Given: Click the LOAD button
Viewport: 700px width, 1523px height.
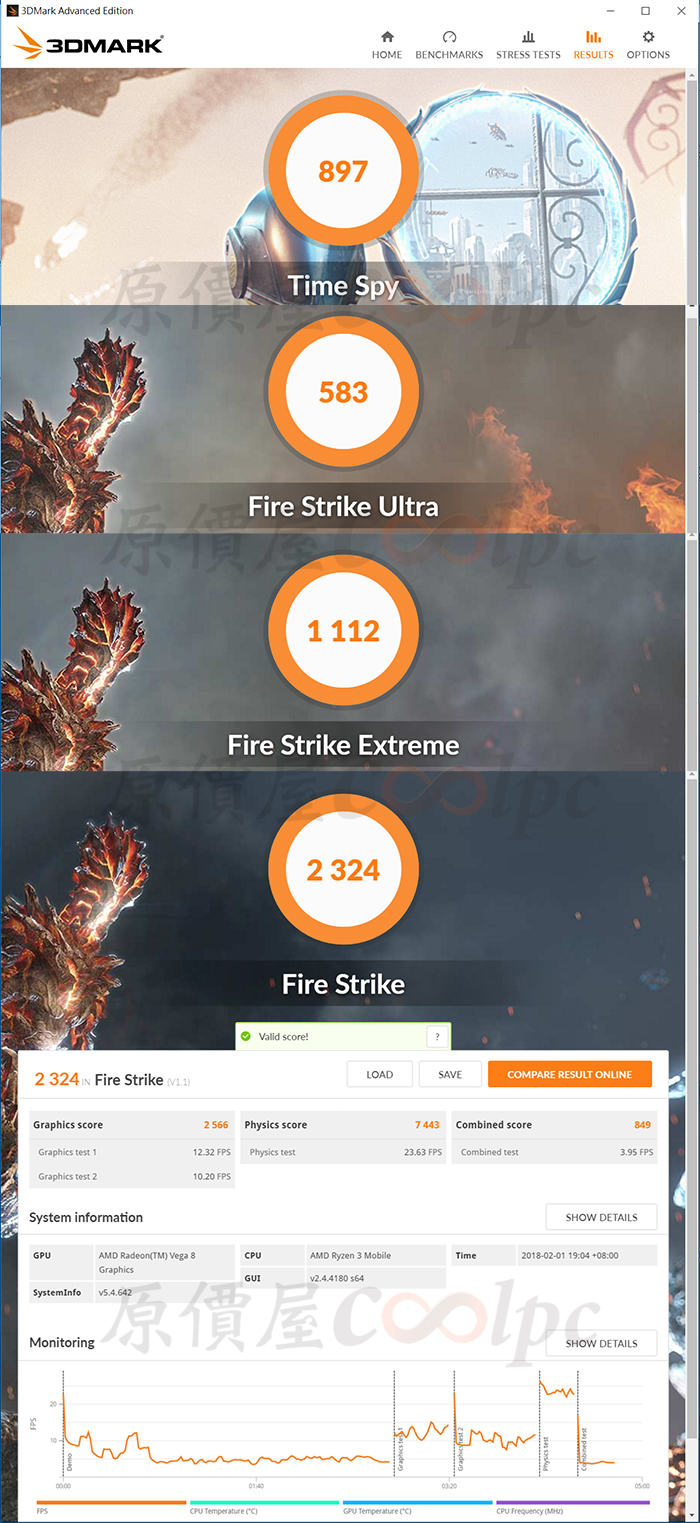Looking at the screenshot, I should [x=380, y=1074].
